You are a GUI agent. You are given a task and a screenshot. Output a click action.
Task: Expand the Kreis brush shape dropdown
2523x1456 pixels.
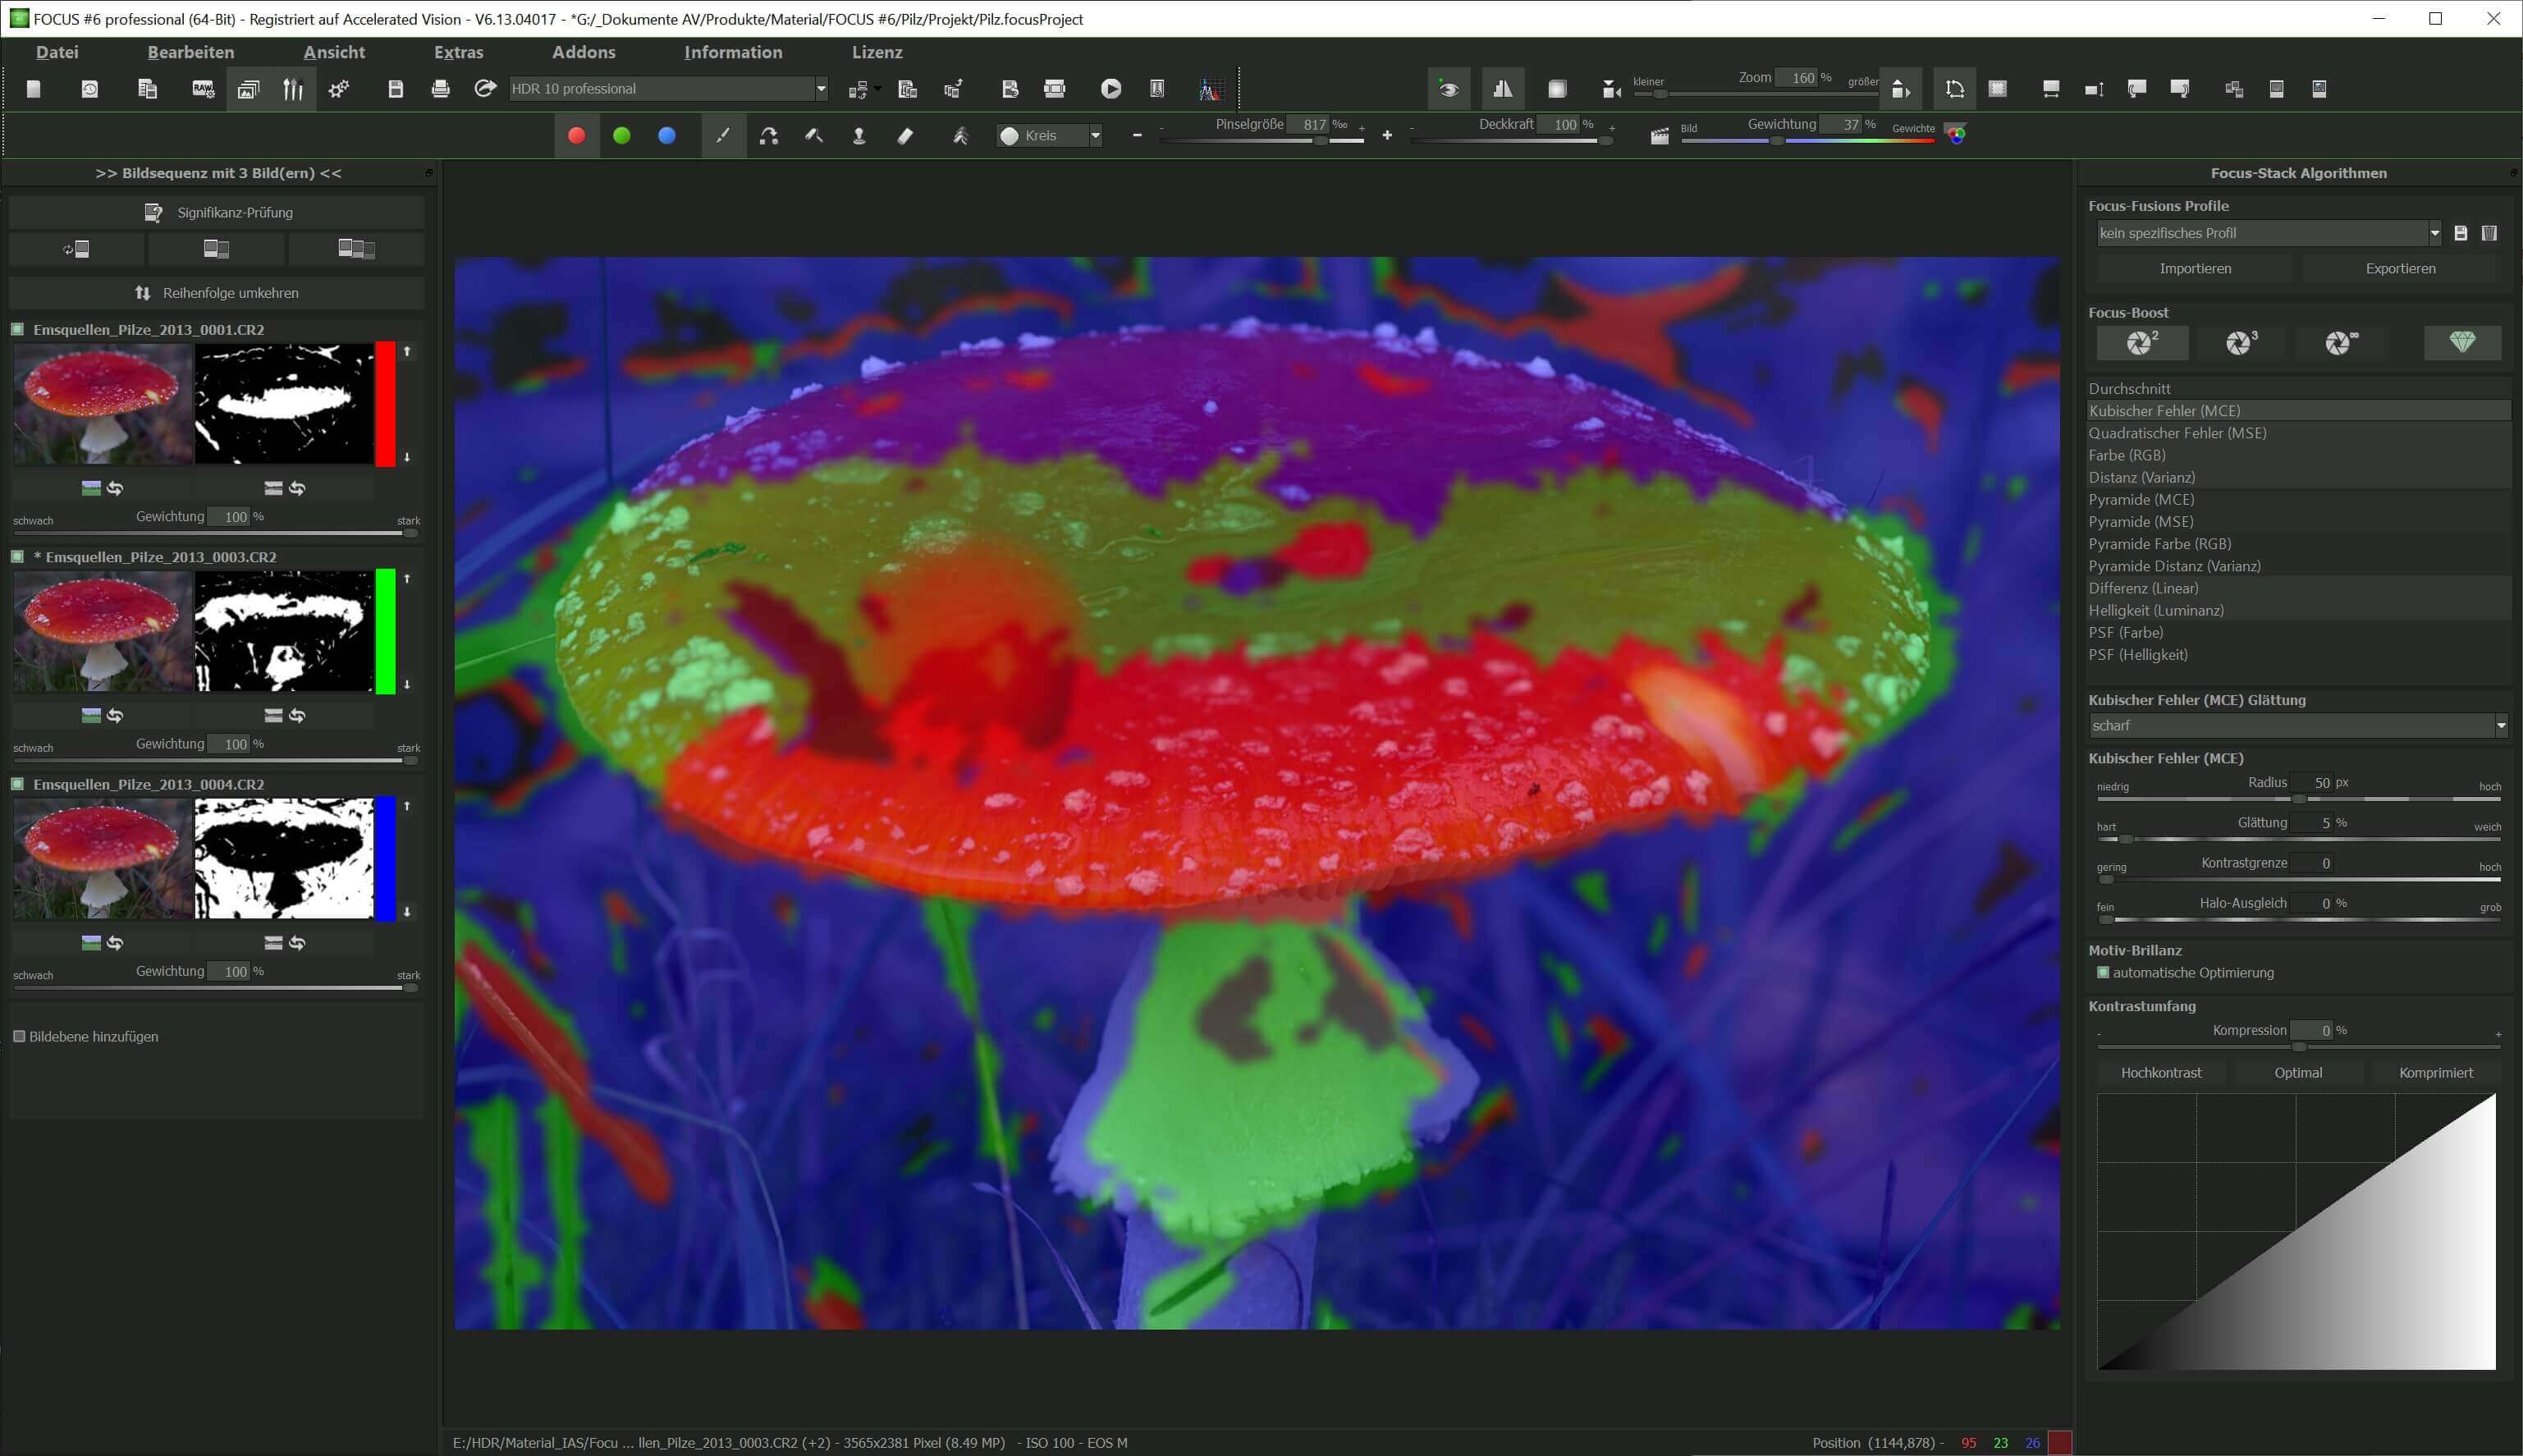1095,136
